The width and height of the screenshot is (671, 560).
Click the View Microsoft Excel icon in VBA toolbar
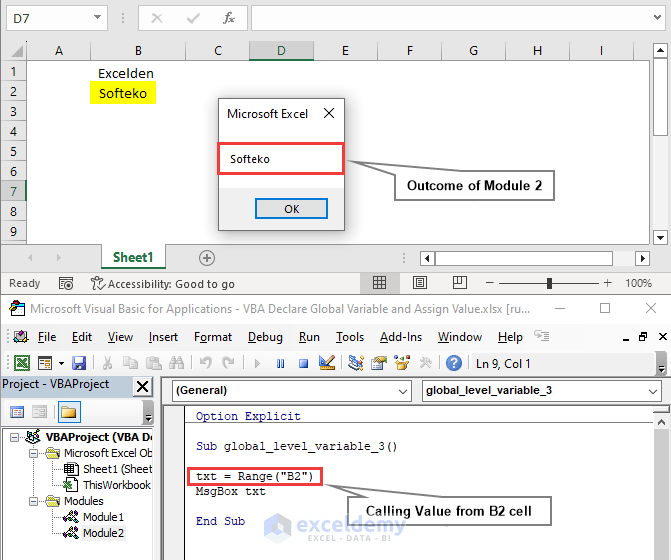click(22, 363)
